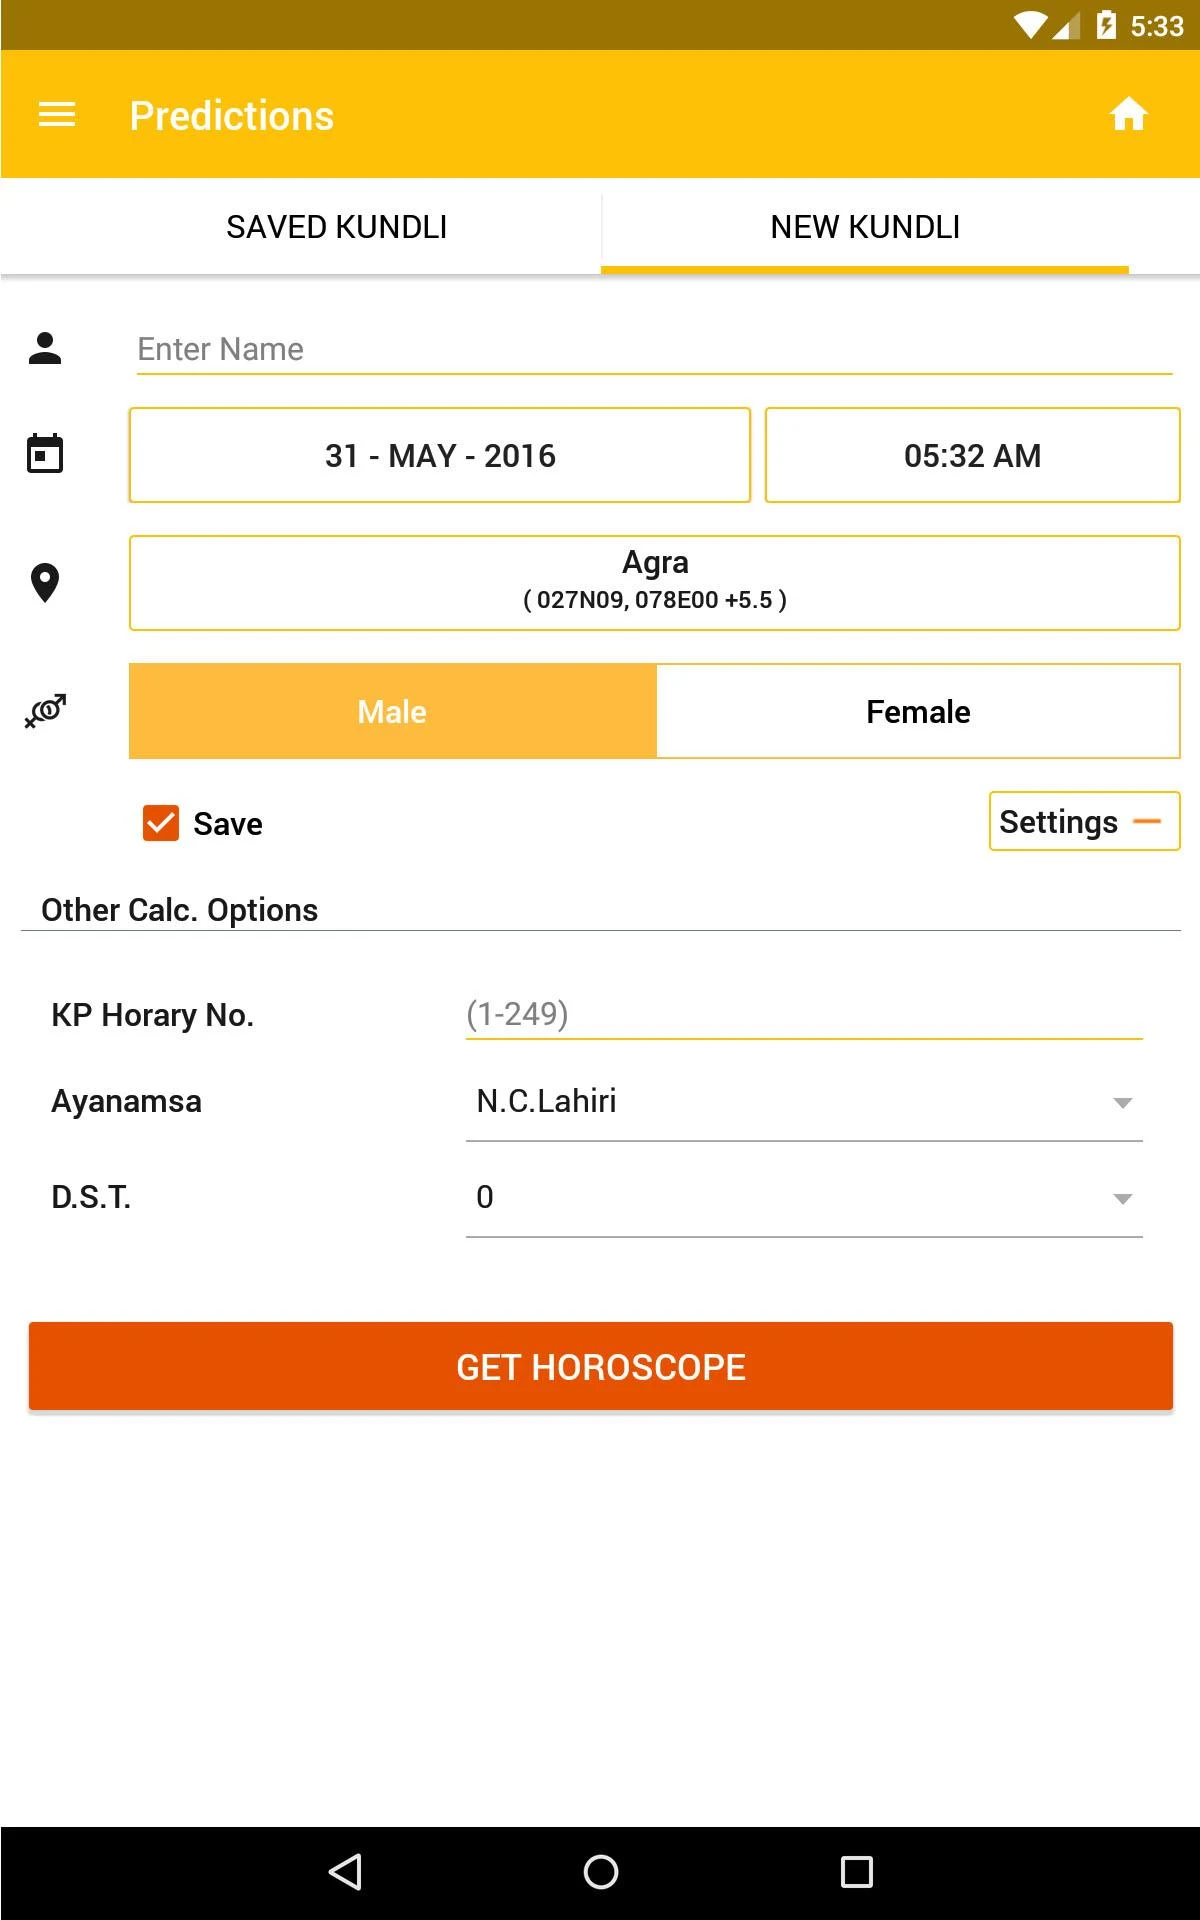Click the KP Horary No. input field
Image resolution: width=1200 pixels, height=1920 pixels.
pyautogui.click(x=803, y=1014)
